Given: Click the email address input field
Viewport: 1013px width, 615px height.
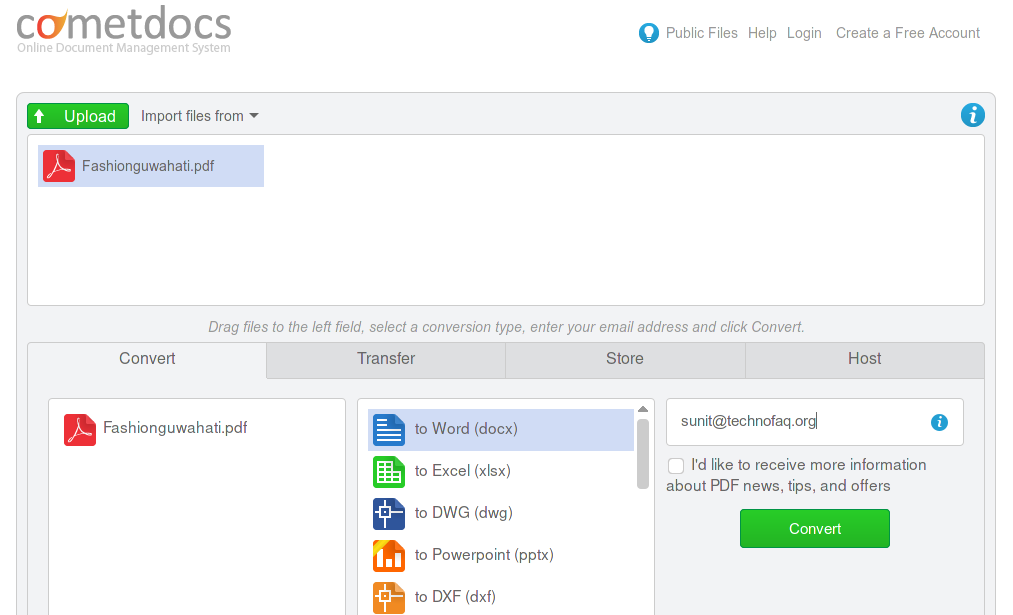Looking at the screenshot, I should coord(815,422).
